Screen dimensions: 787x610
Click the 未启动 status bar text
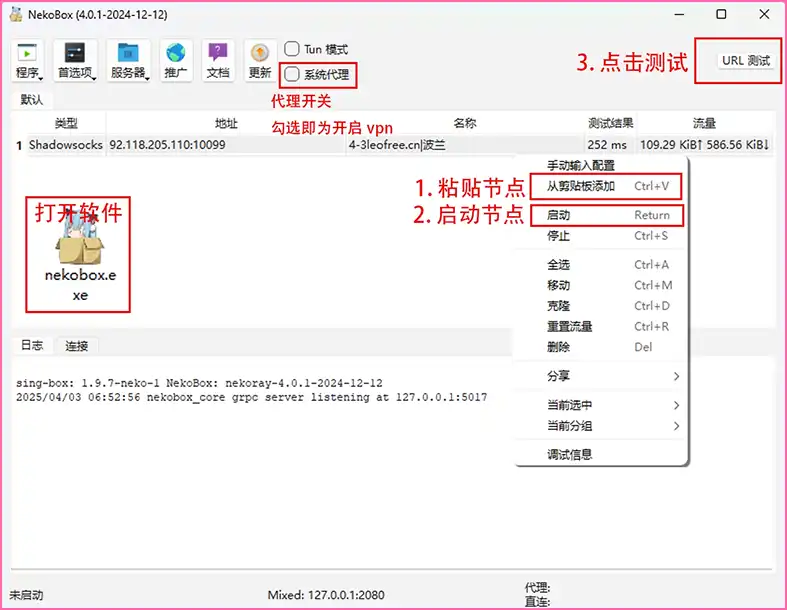tap(26, 595)
